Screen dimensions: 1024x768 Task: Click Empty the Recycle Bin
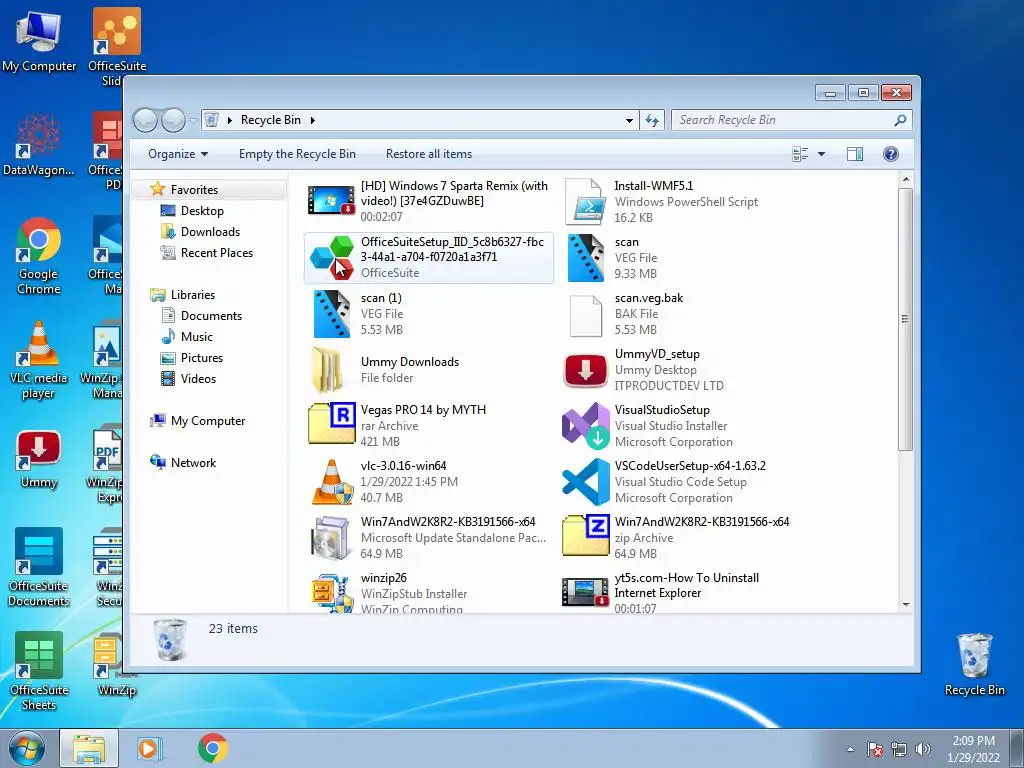pyautogui.click(x=297, y=154)
